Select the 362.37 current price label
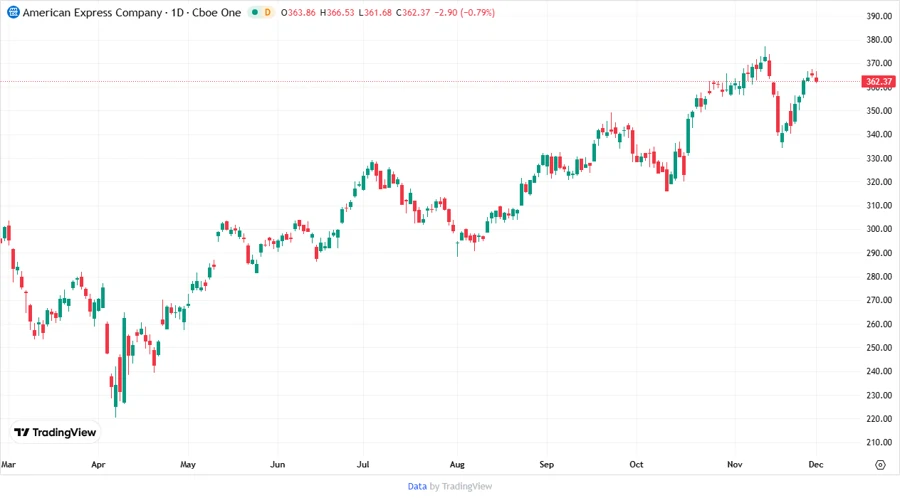The width and height of the screenshot is (900, 498). [879, 81]
